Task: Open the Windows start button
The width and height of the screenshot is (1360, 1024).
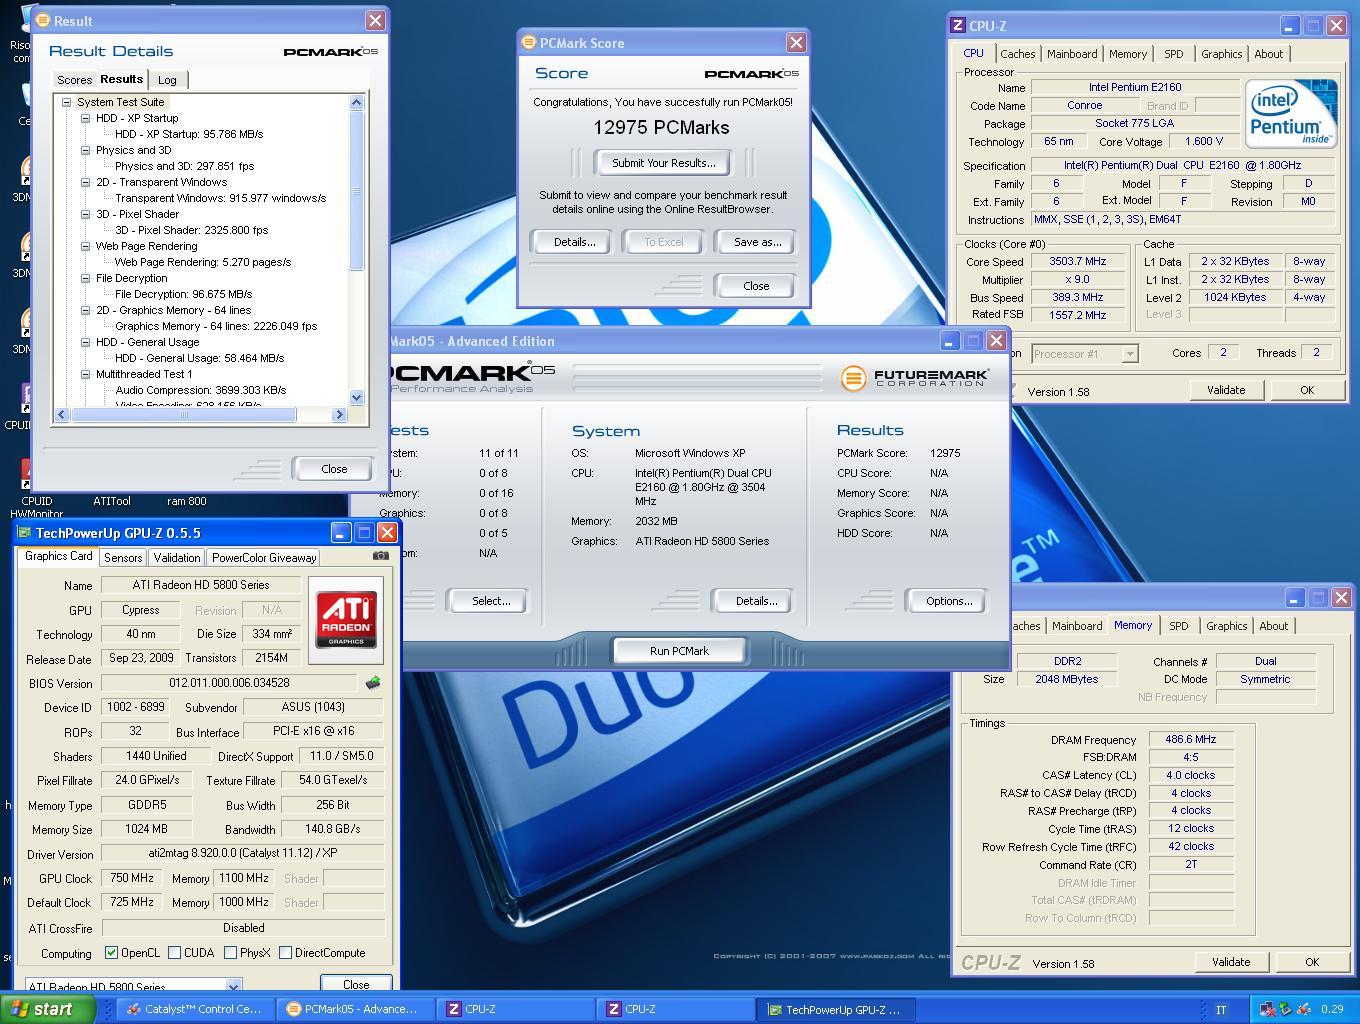Action: 46,1009
